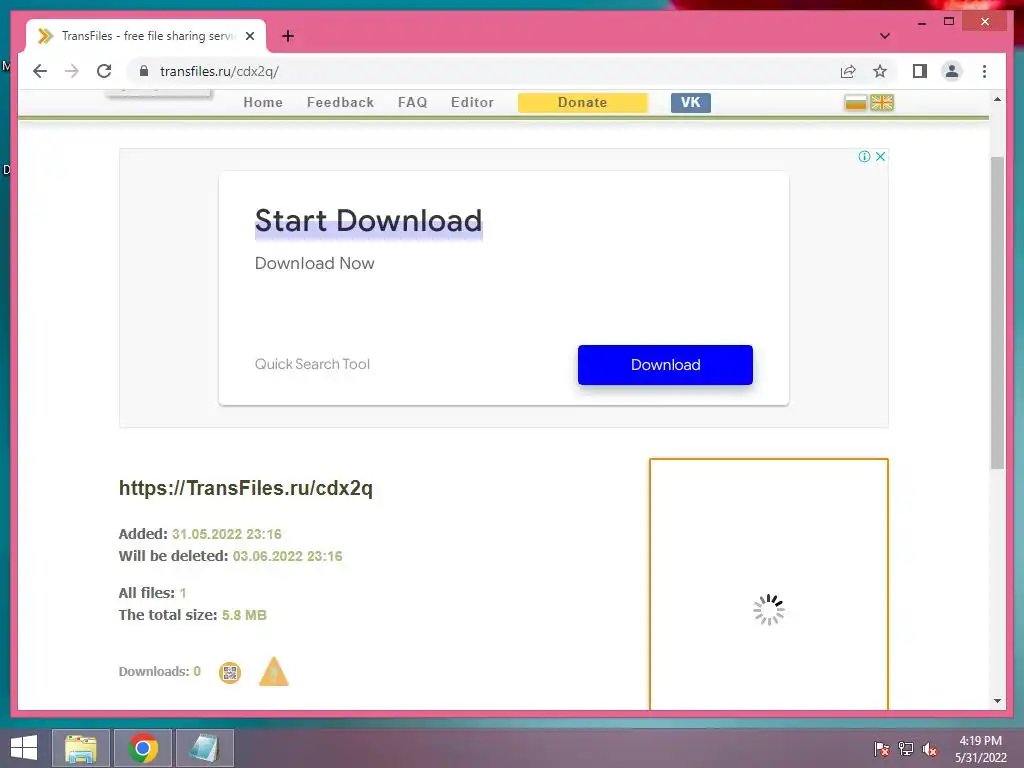Open the taskbar clock and date

pyautogui.click(x=980, y=749)
